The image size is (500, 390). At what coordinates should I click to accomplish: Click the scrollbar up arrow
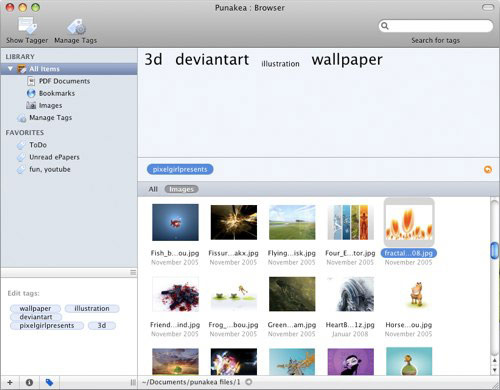[495, 361]
